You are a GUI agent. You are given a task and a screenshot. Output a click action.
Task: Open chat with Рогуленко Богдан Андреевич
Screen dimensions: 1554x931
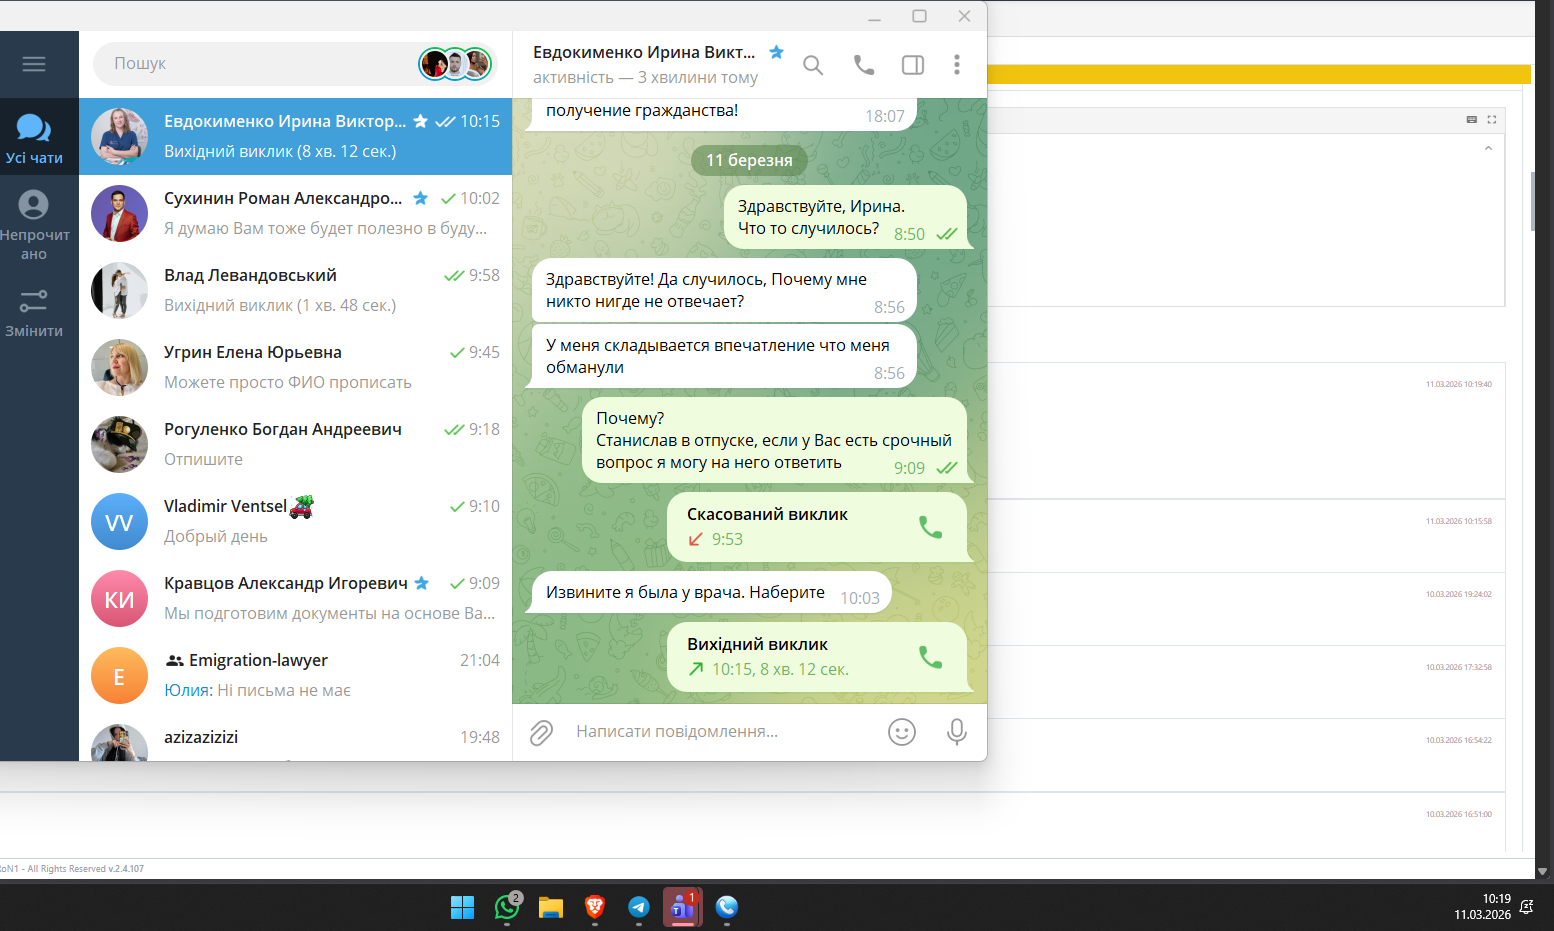tap(296, 444)
